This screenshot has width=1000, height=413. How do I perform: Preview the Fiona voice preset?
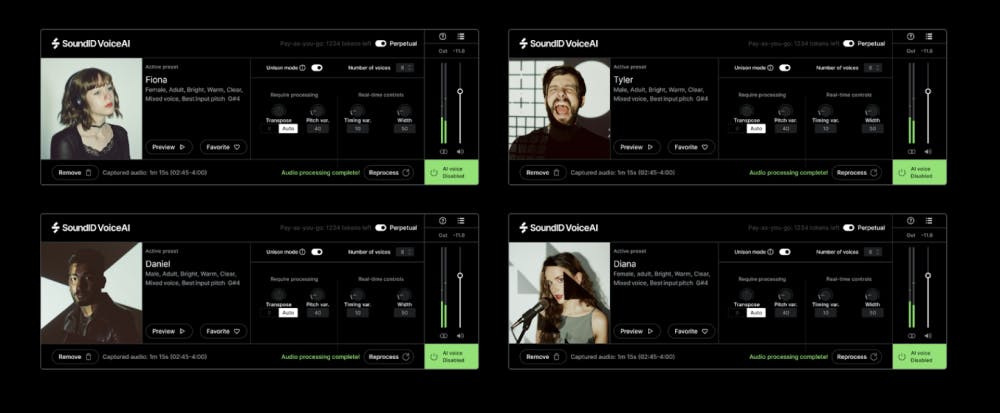click(x=169, y=147)
